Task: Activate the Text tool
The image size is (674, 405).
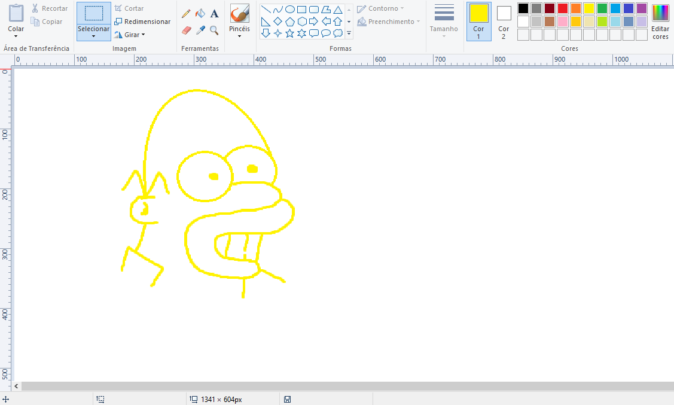Action: pos(214,14)
